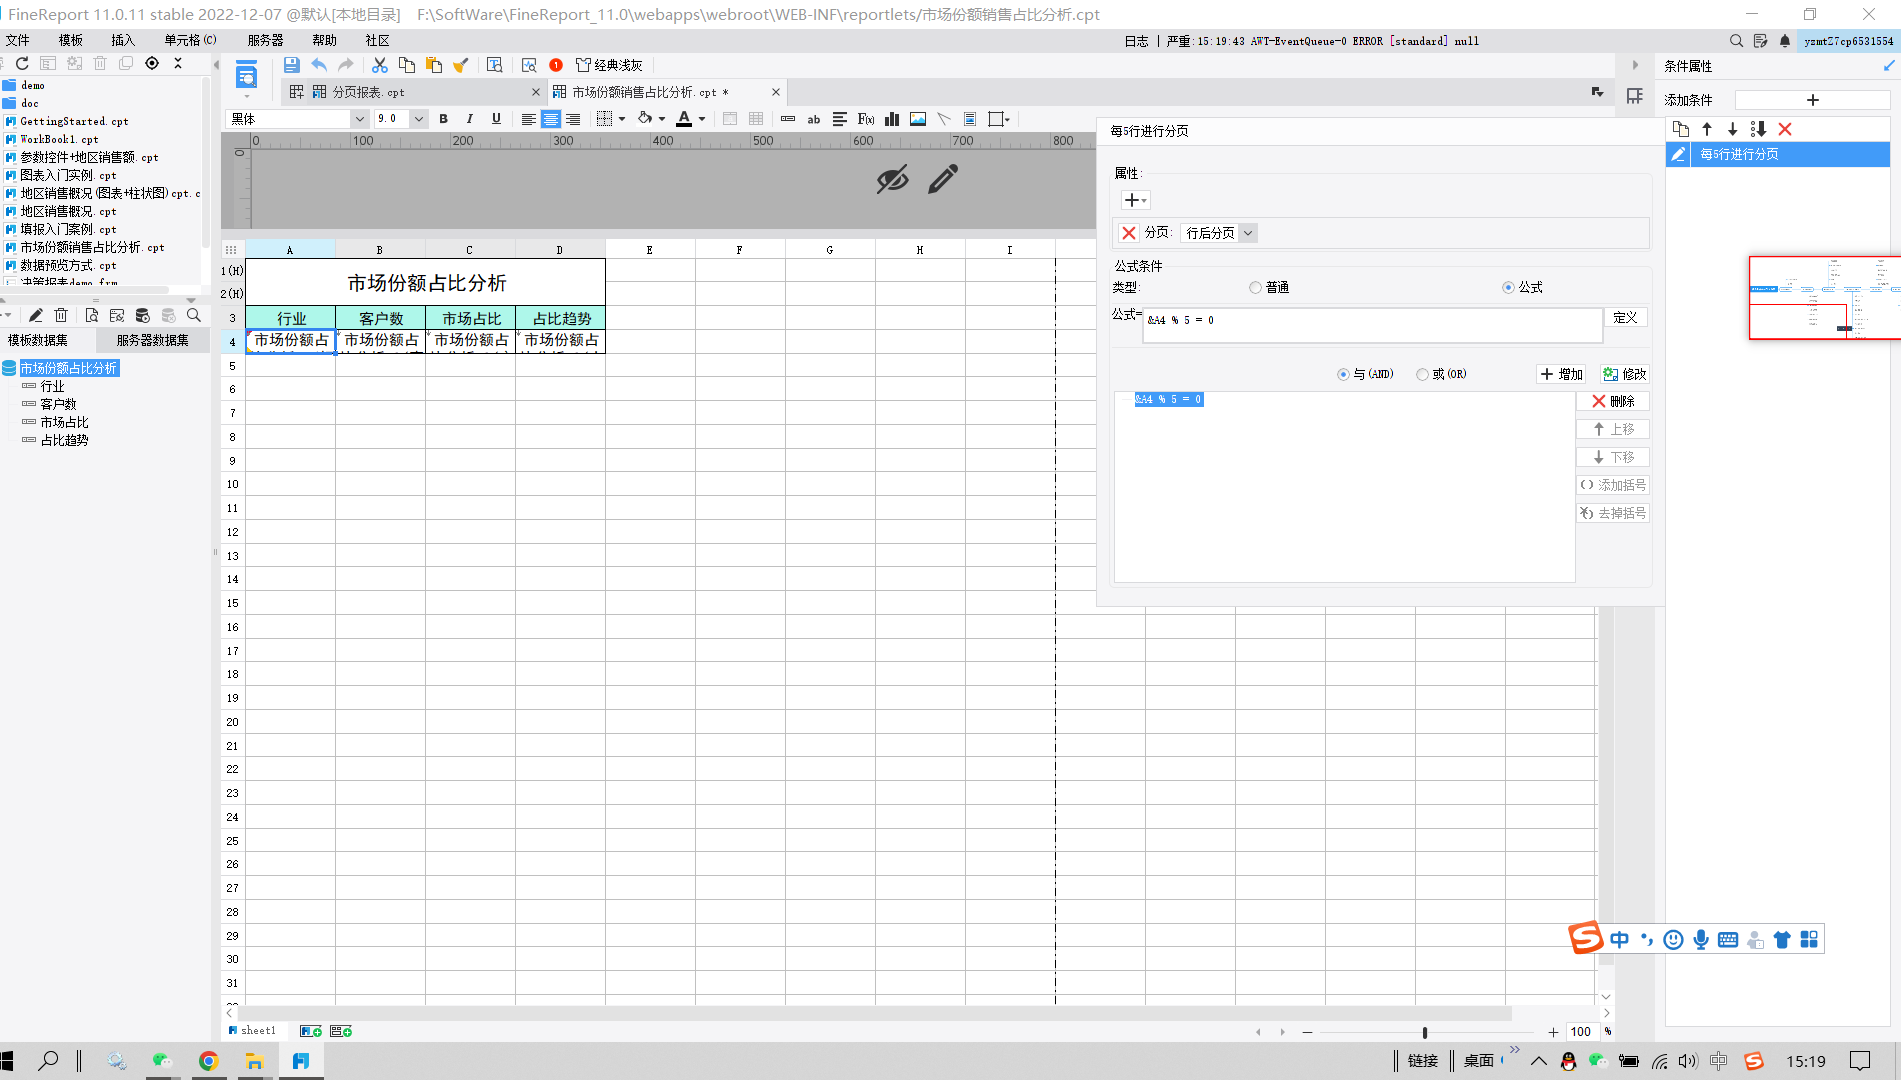Activate the format painter brush
The width and height of the screenshot is (1901, 1080).
point(461,65)
